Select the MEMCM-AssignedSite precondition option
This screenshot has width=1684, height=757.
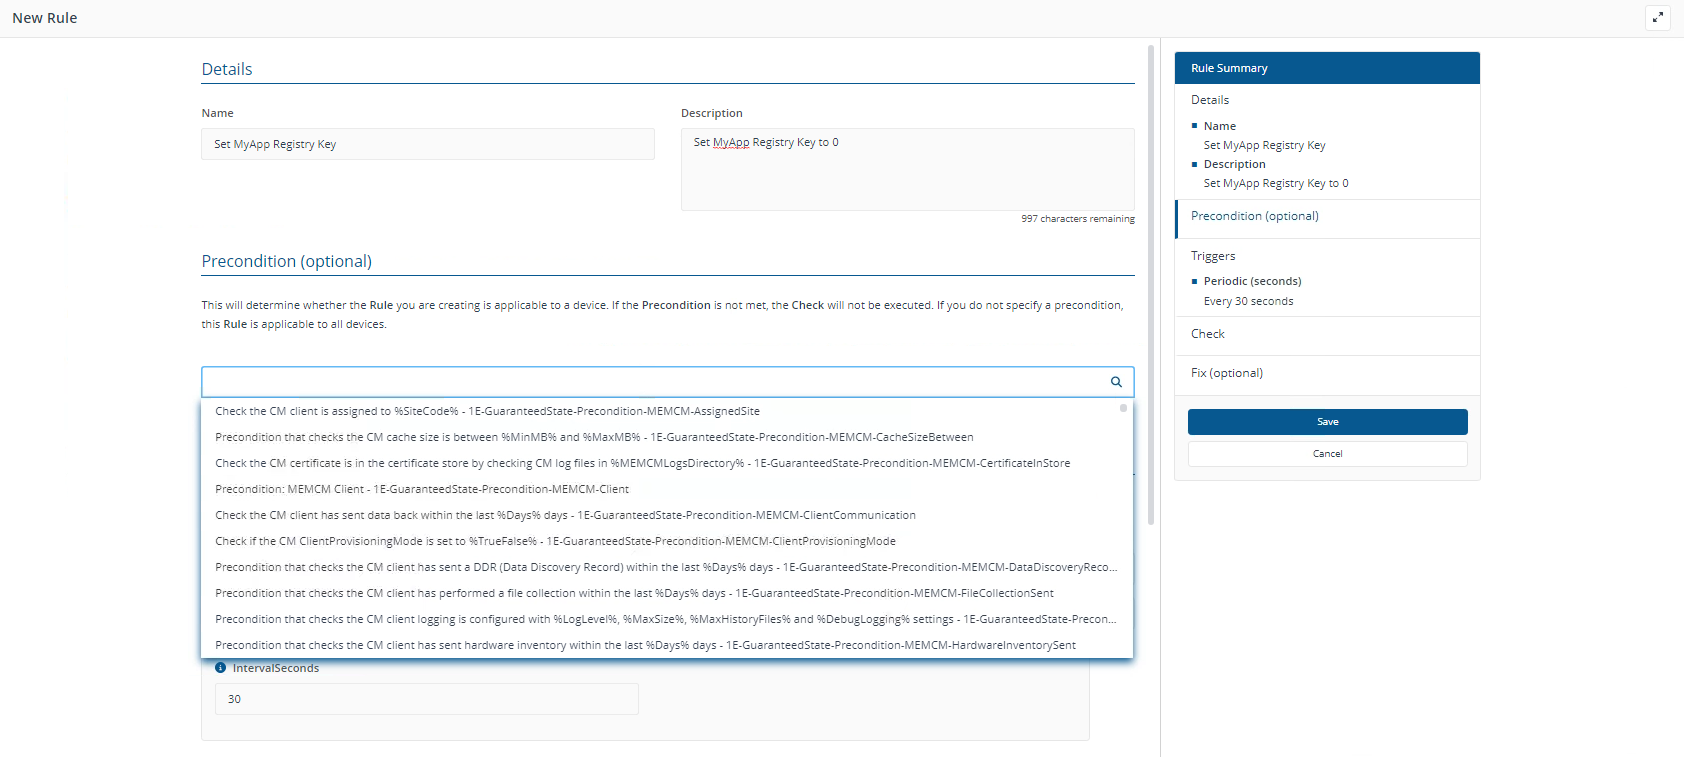(x=487, y=411)
